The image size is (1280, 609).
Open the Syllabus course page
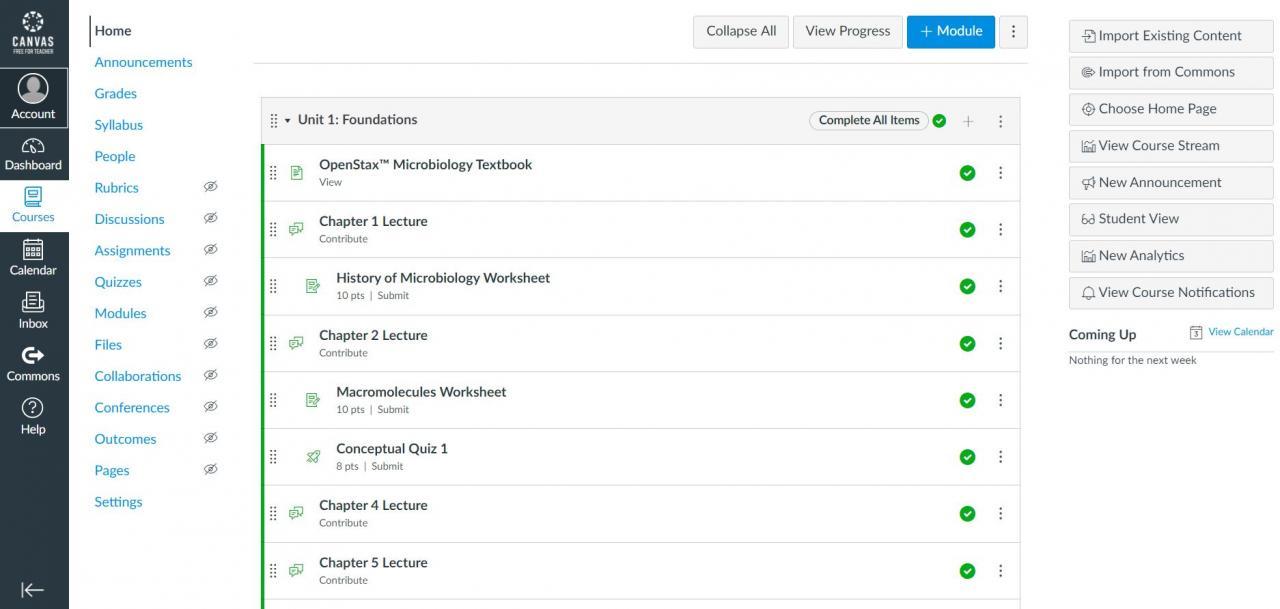(119, 125)
